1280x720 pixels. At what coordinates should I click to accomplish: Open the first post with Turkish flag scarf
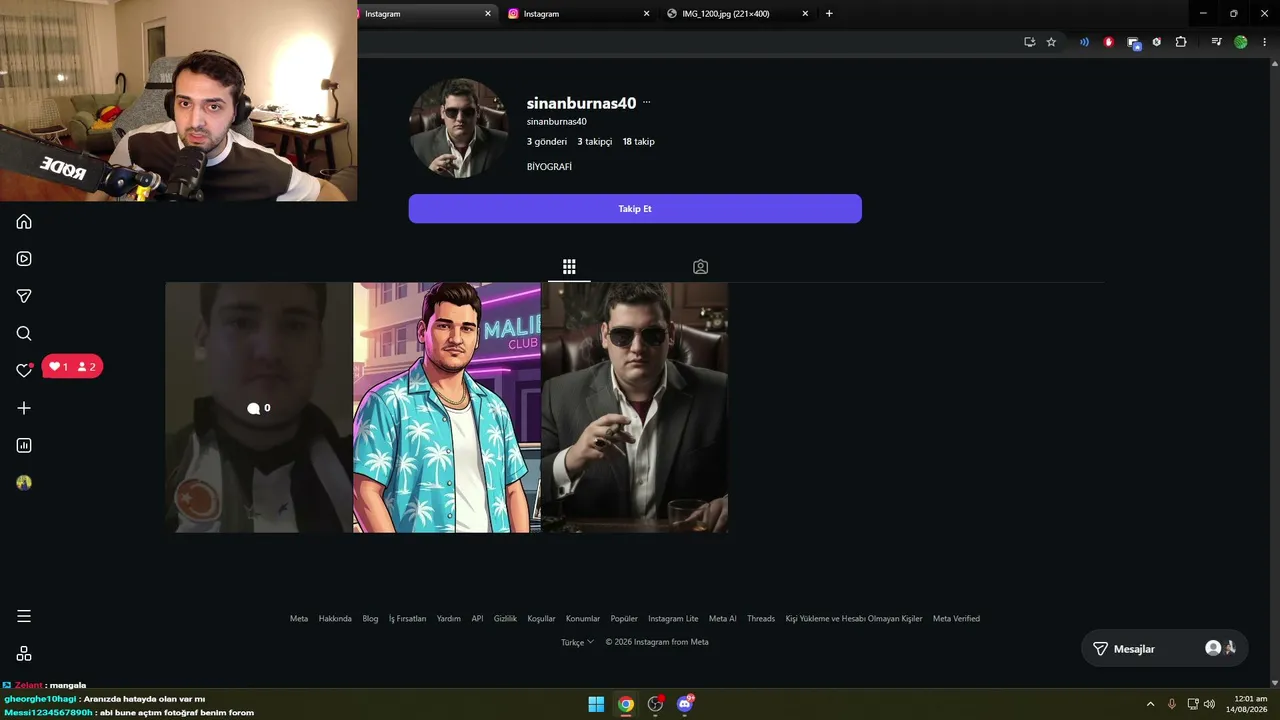click(x=259, y=407)
